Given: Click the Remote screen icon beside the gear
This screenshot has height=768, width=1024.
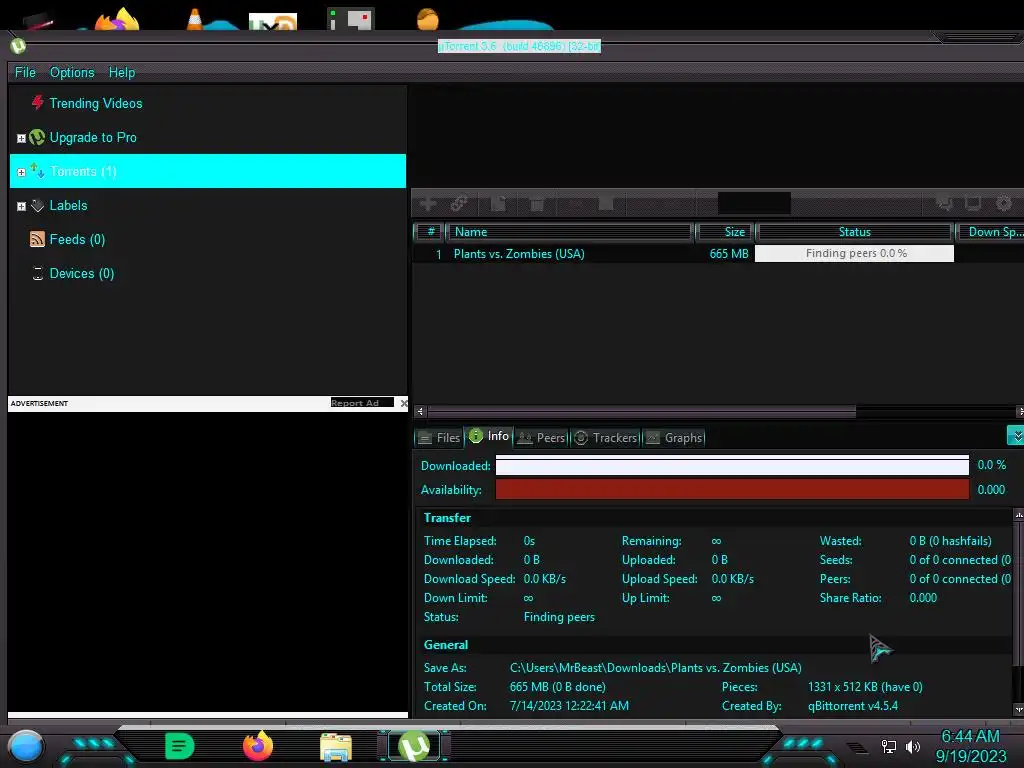Looking at the screenshot, I should 973,204.
